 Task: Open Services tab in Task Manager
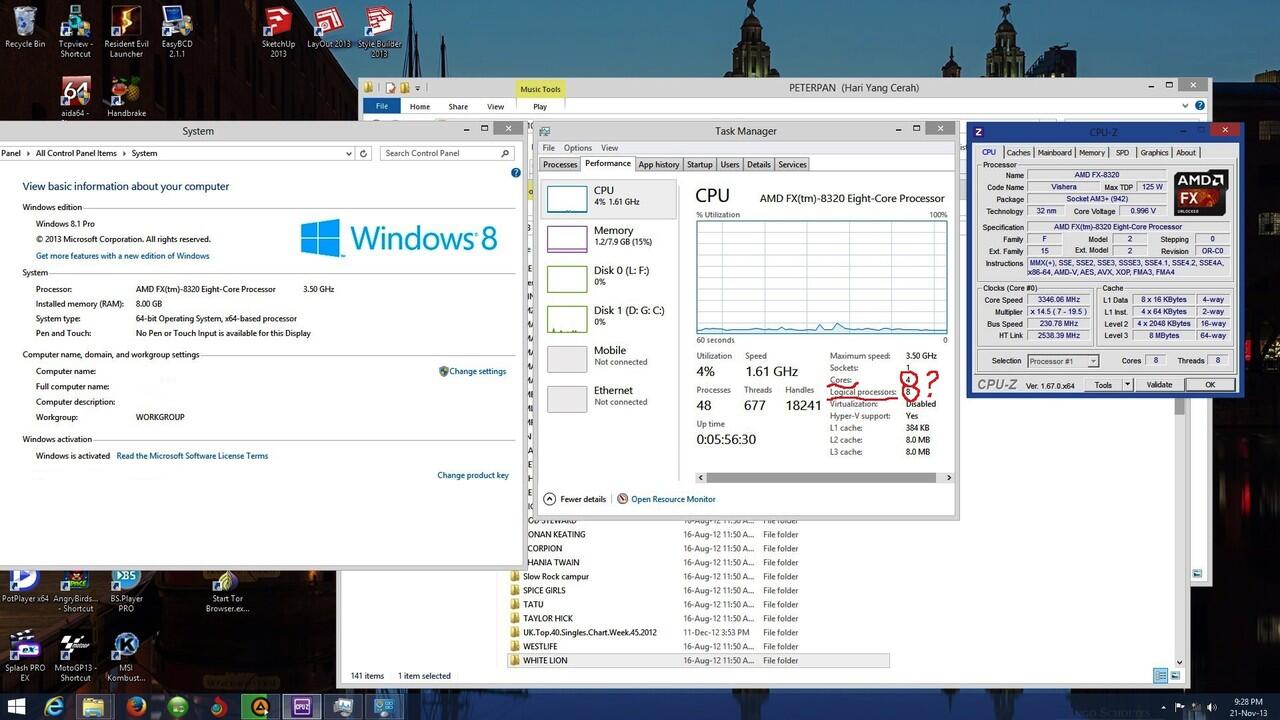pos(792,164)
